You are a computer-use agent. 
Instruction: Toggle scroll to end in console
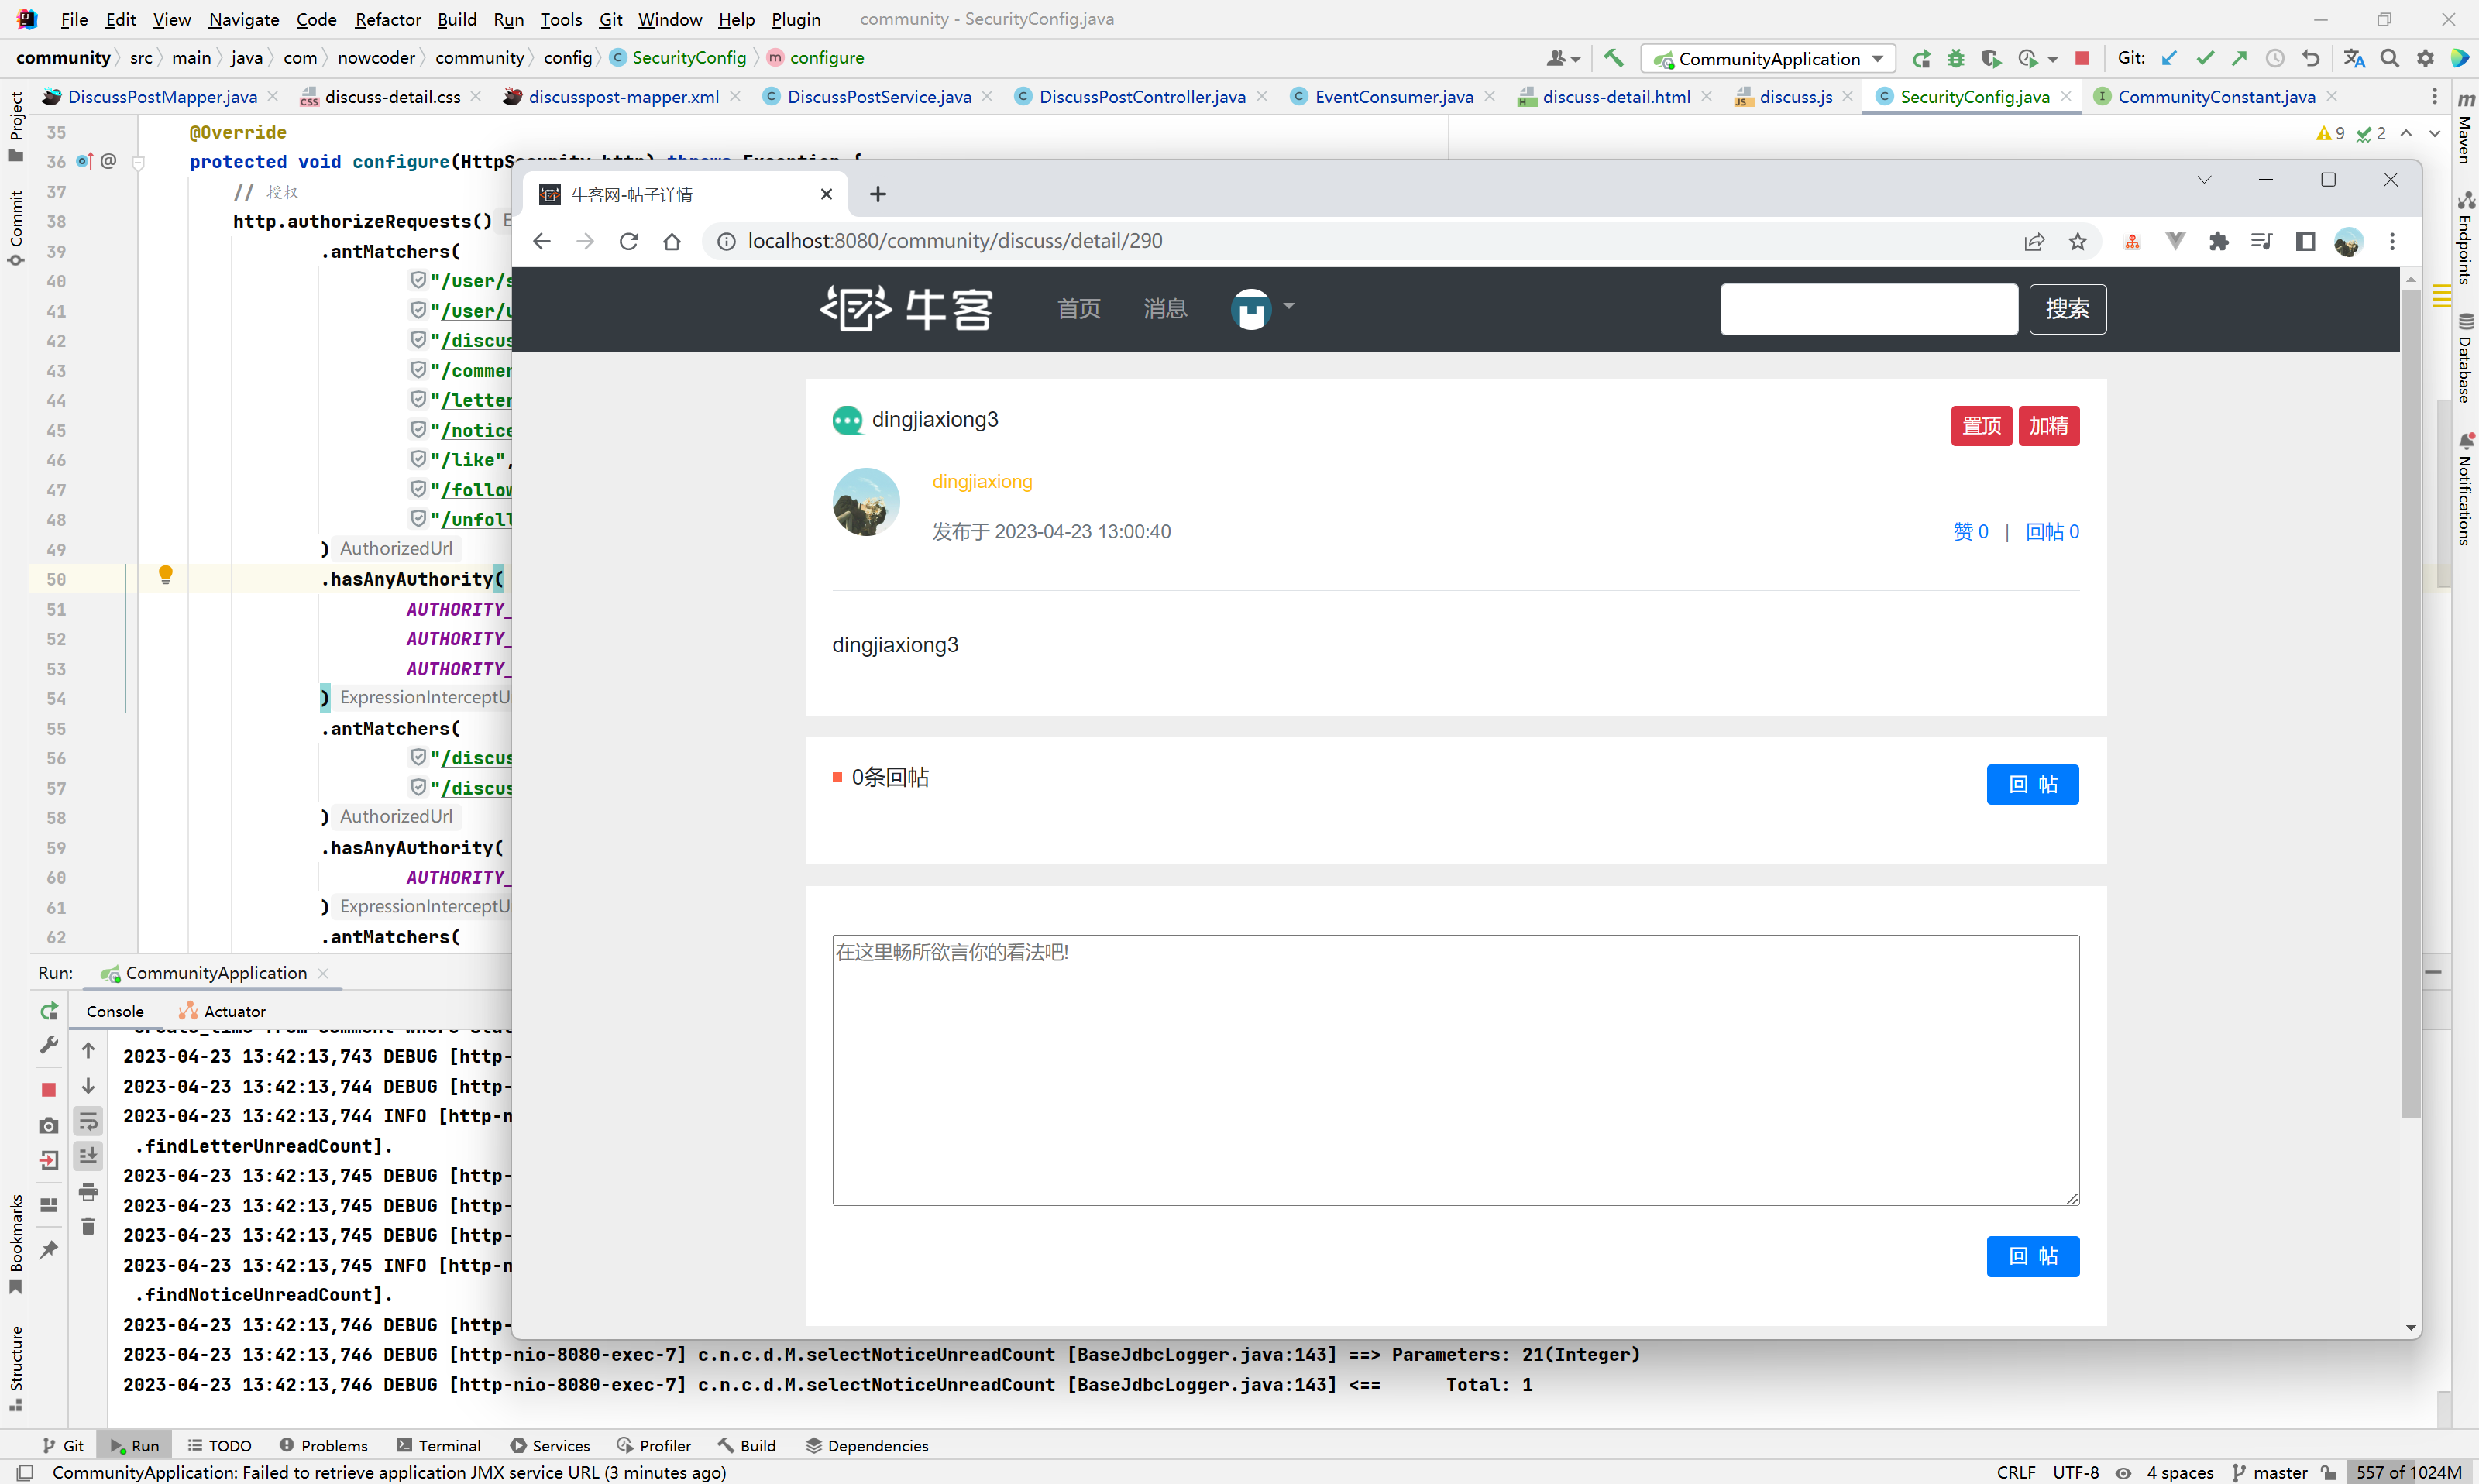click(x=88, y=1156)
